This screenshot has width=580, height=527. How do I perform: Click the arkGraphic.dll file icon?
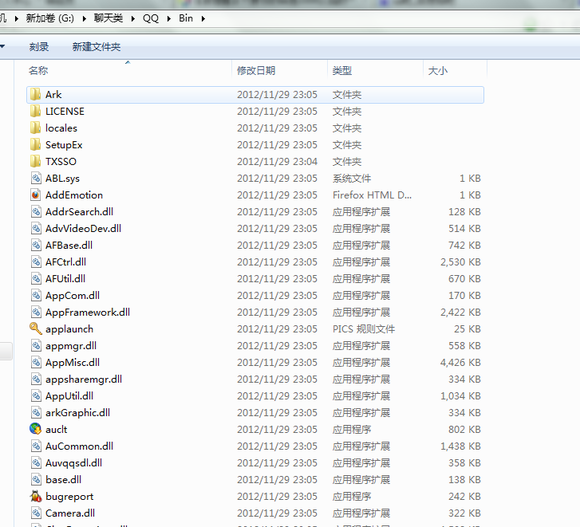pos(36,412)
